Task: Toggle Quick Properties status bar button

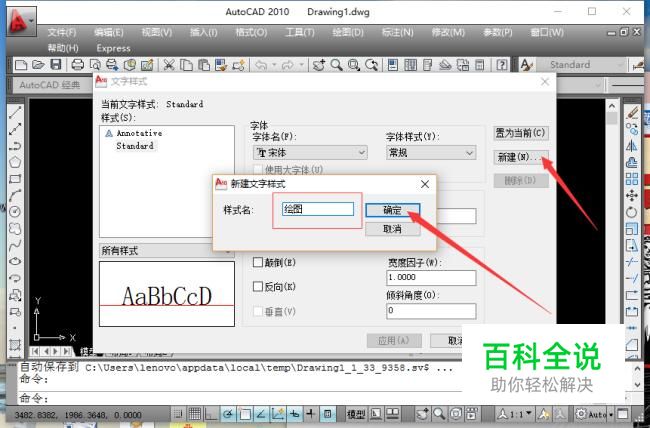Action: click(327, 414)
